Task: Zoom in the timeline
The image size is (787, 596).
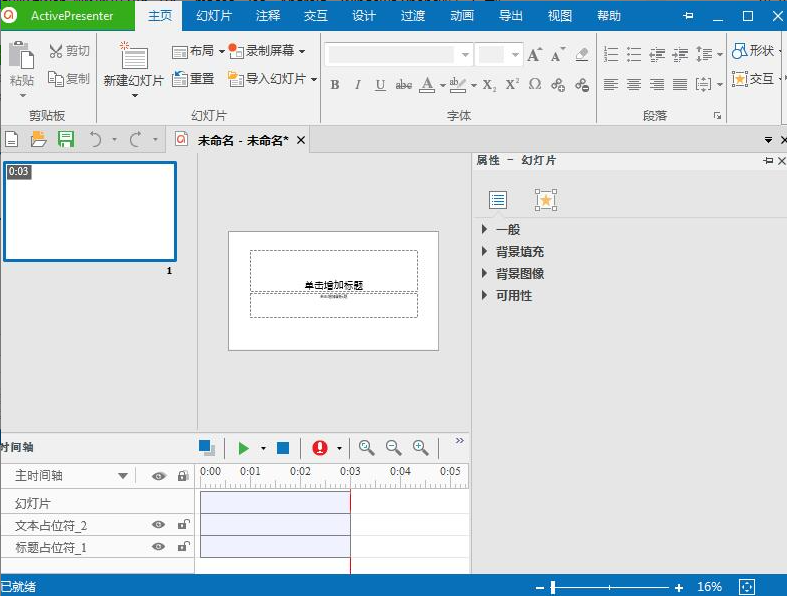Action: pyautogui.click(x=420, y=448)
